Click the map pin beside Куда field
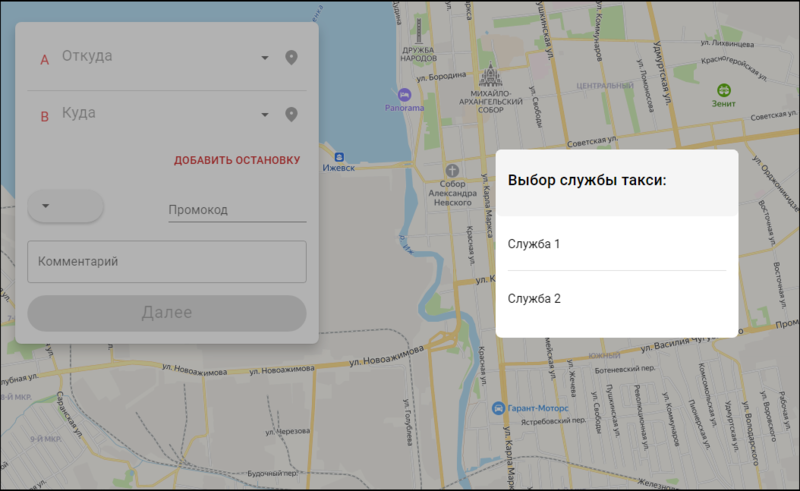The width and height of the screenshot is (800, 491). click(x=291, y=114)
